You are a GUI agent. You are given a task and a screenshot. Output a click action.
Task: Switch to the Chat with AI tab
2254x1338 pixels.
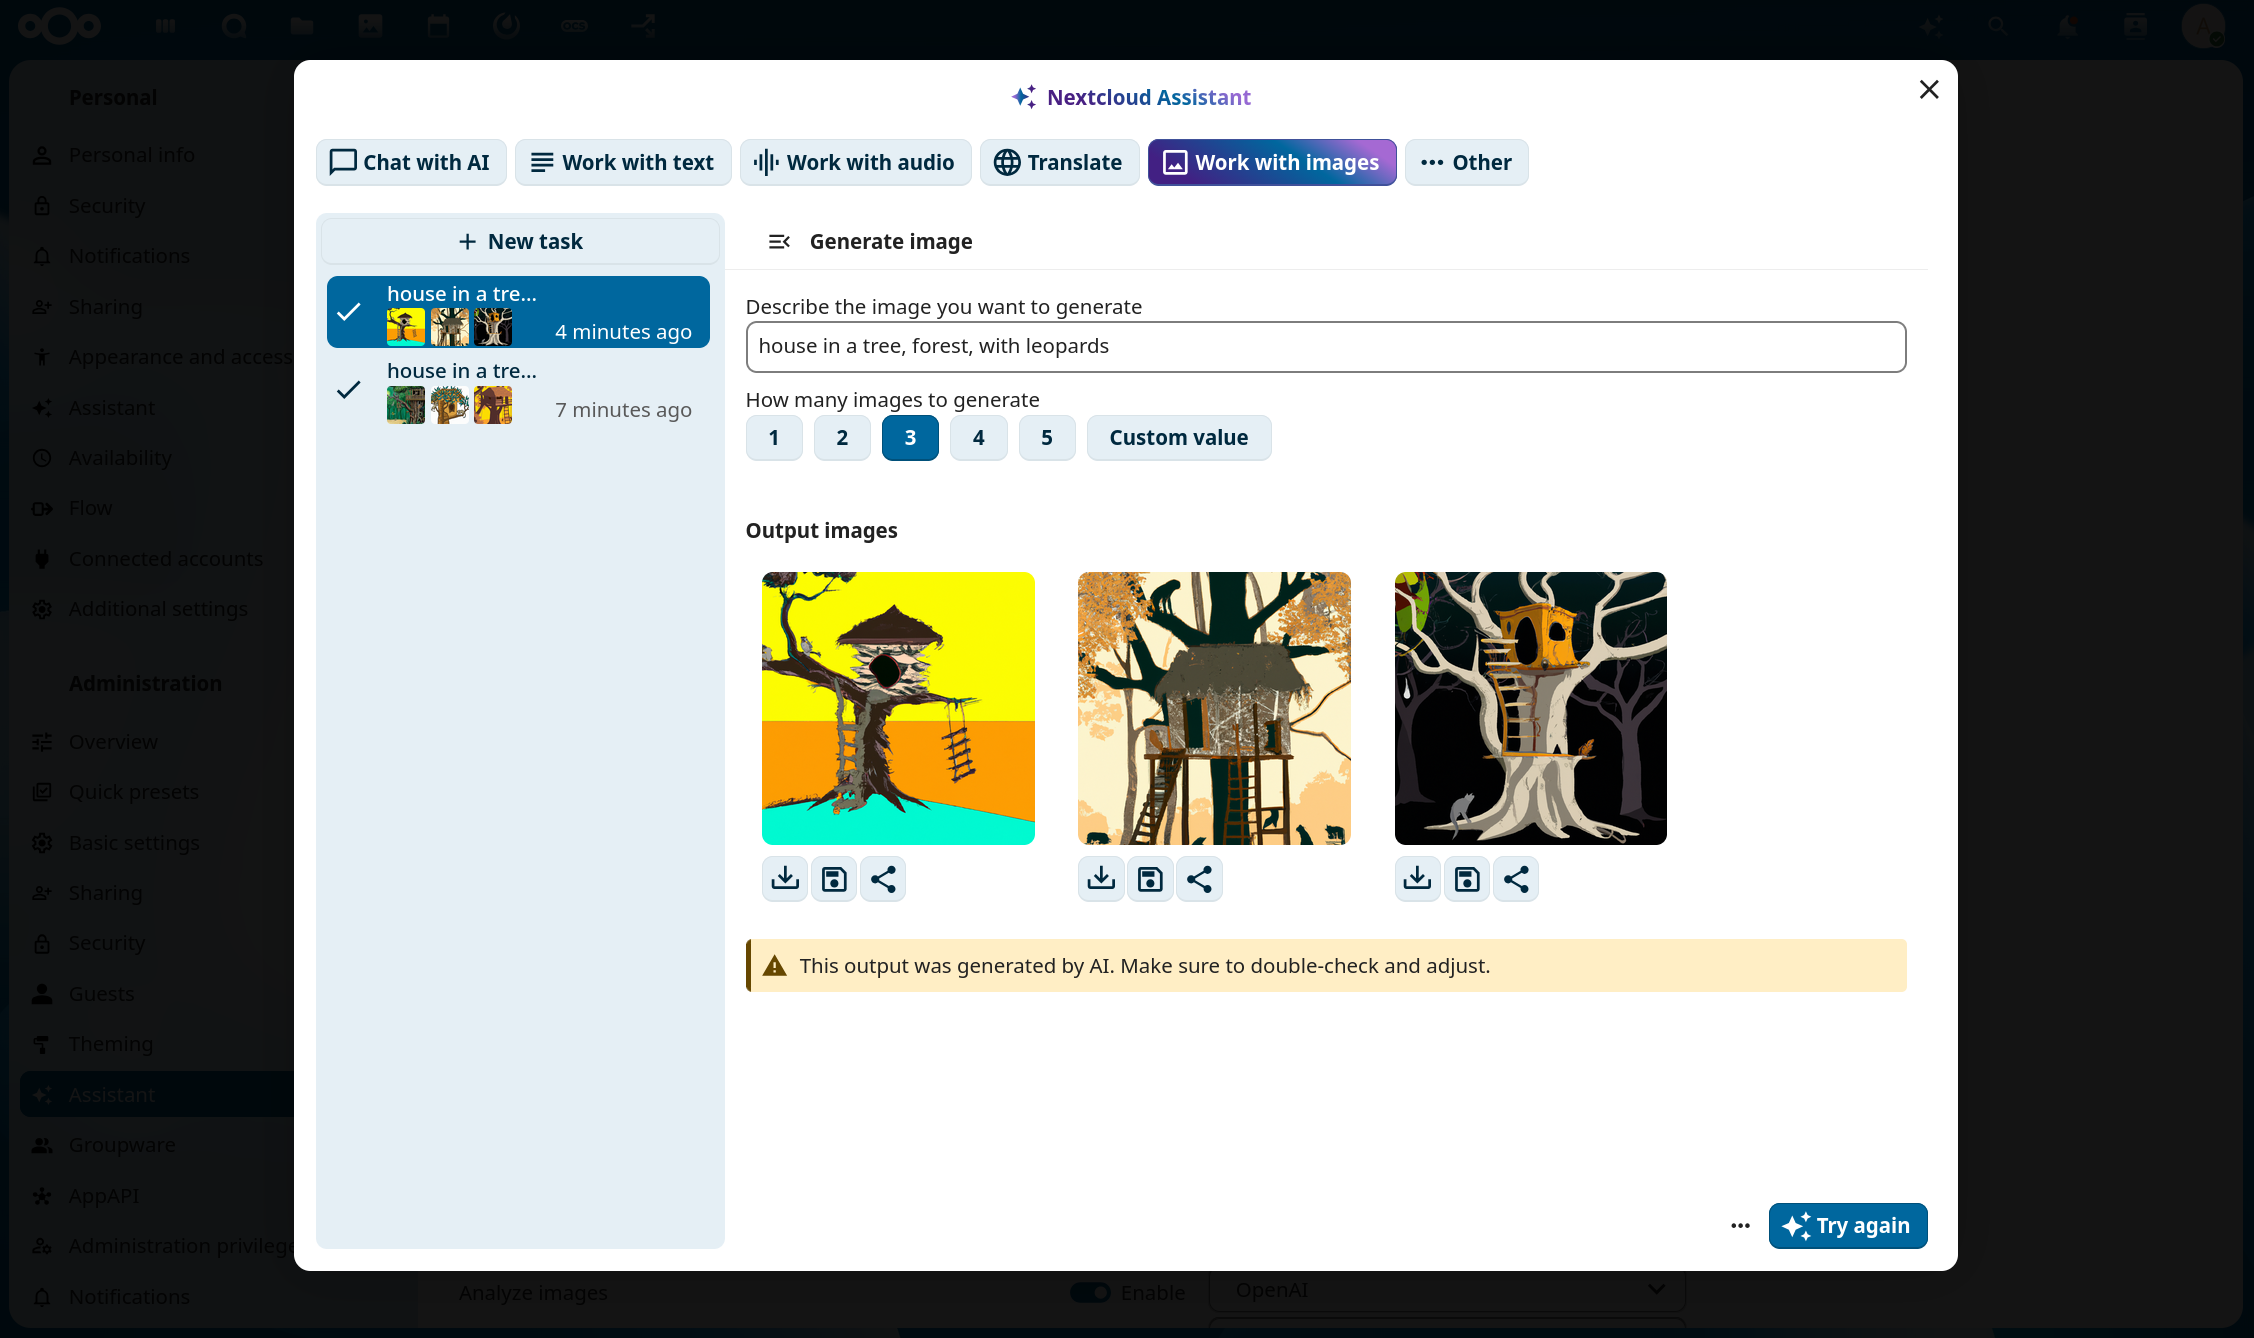coord(411,163)
